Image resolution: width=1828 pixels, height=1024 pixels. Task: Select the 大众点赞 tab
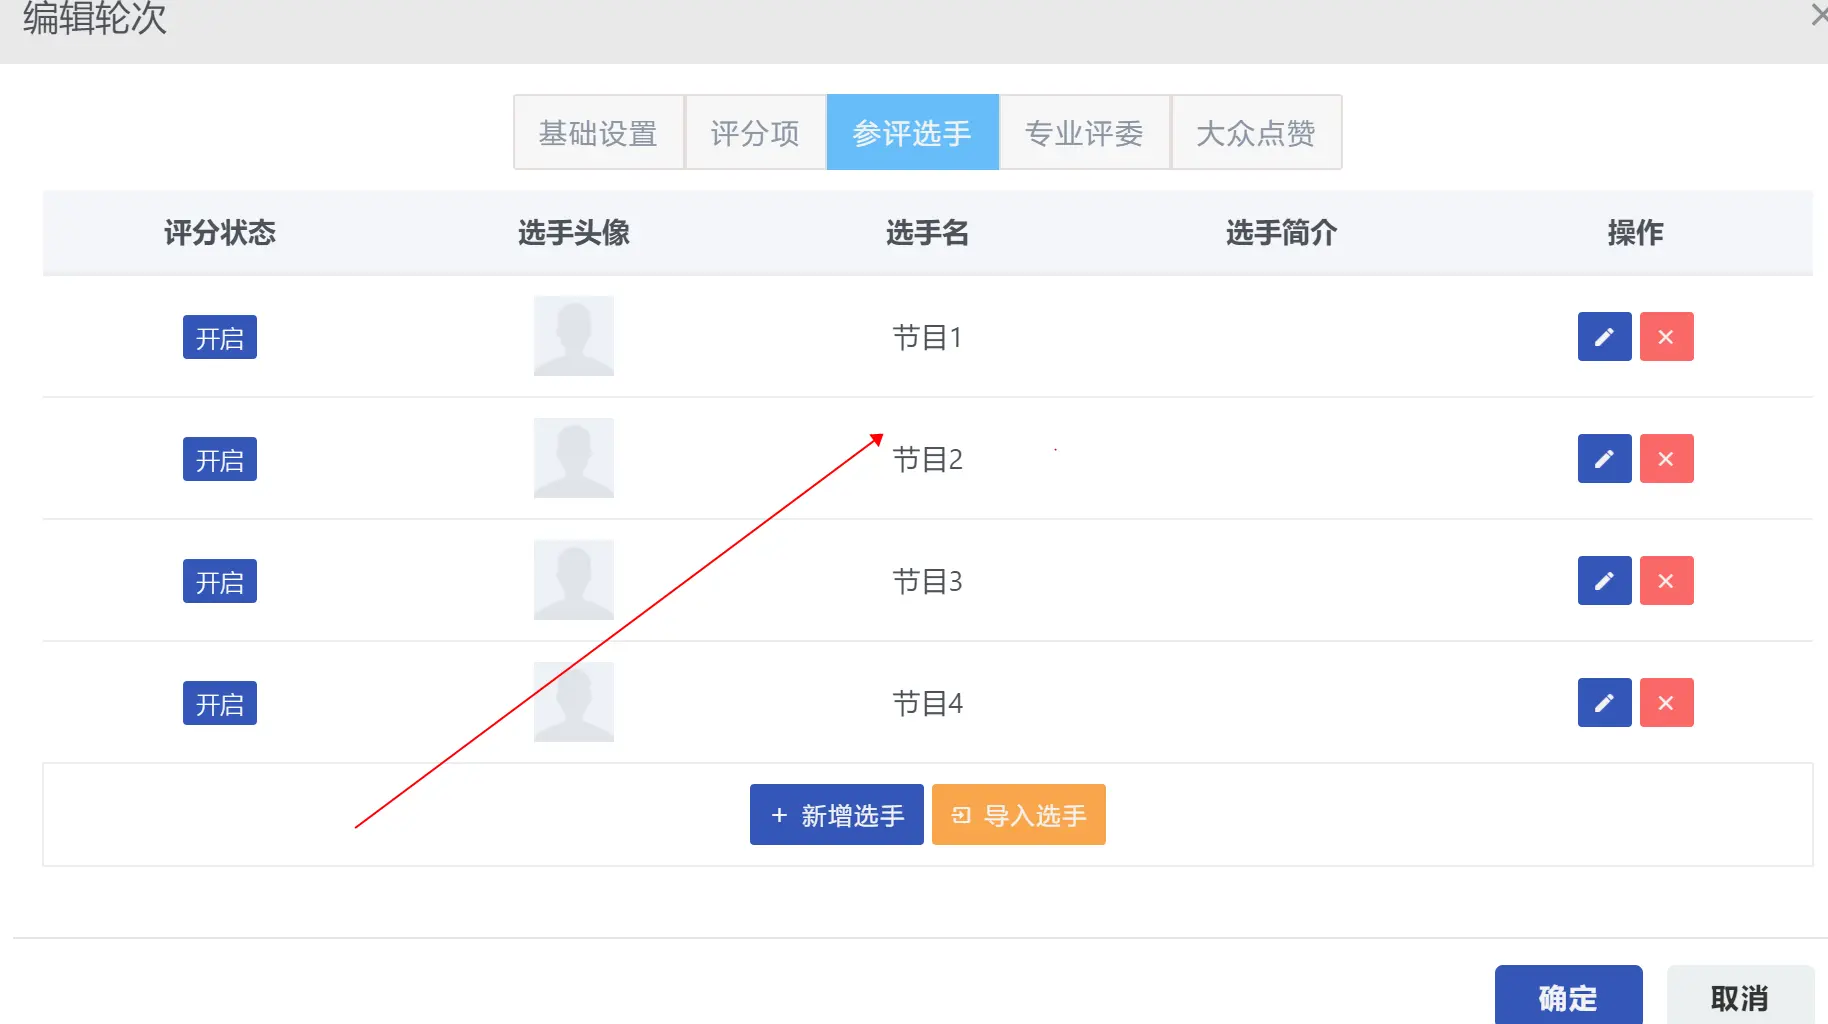coord(1256,133)
